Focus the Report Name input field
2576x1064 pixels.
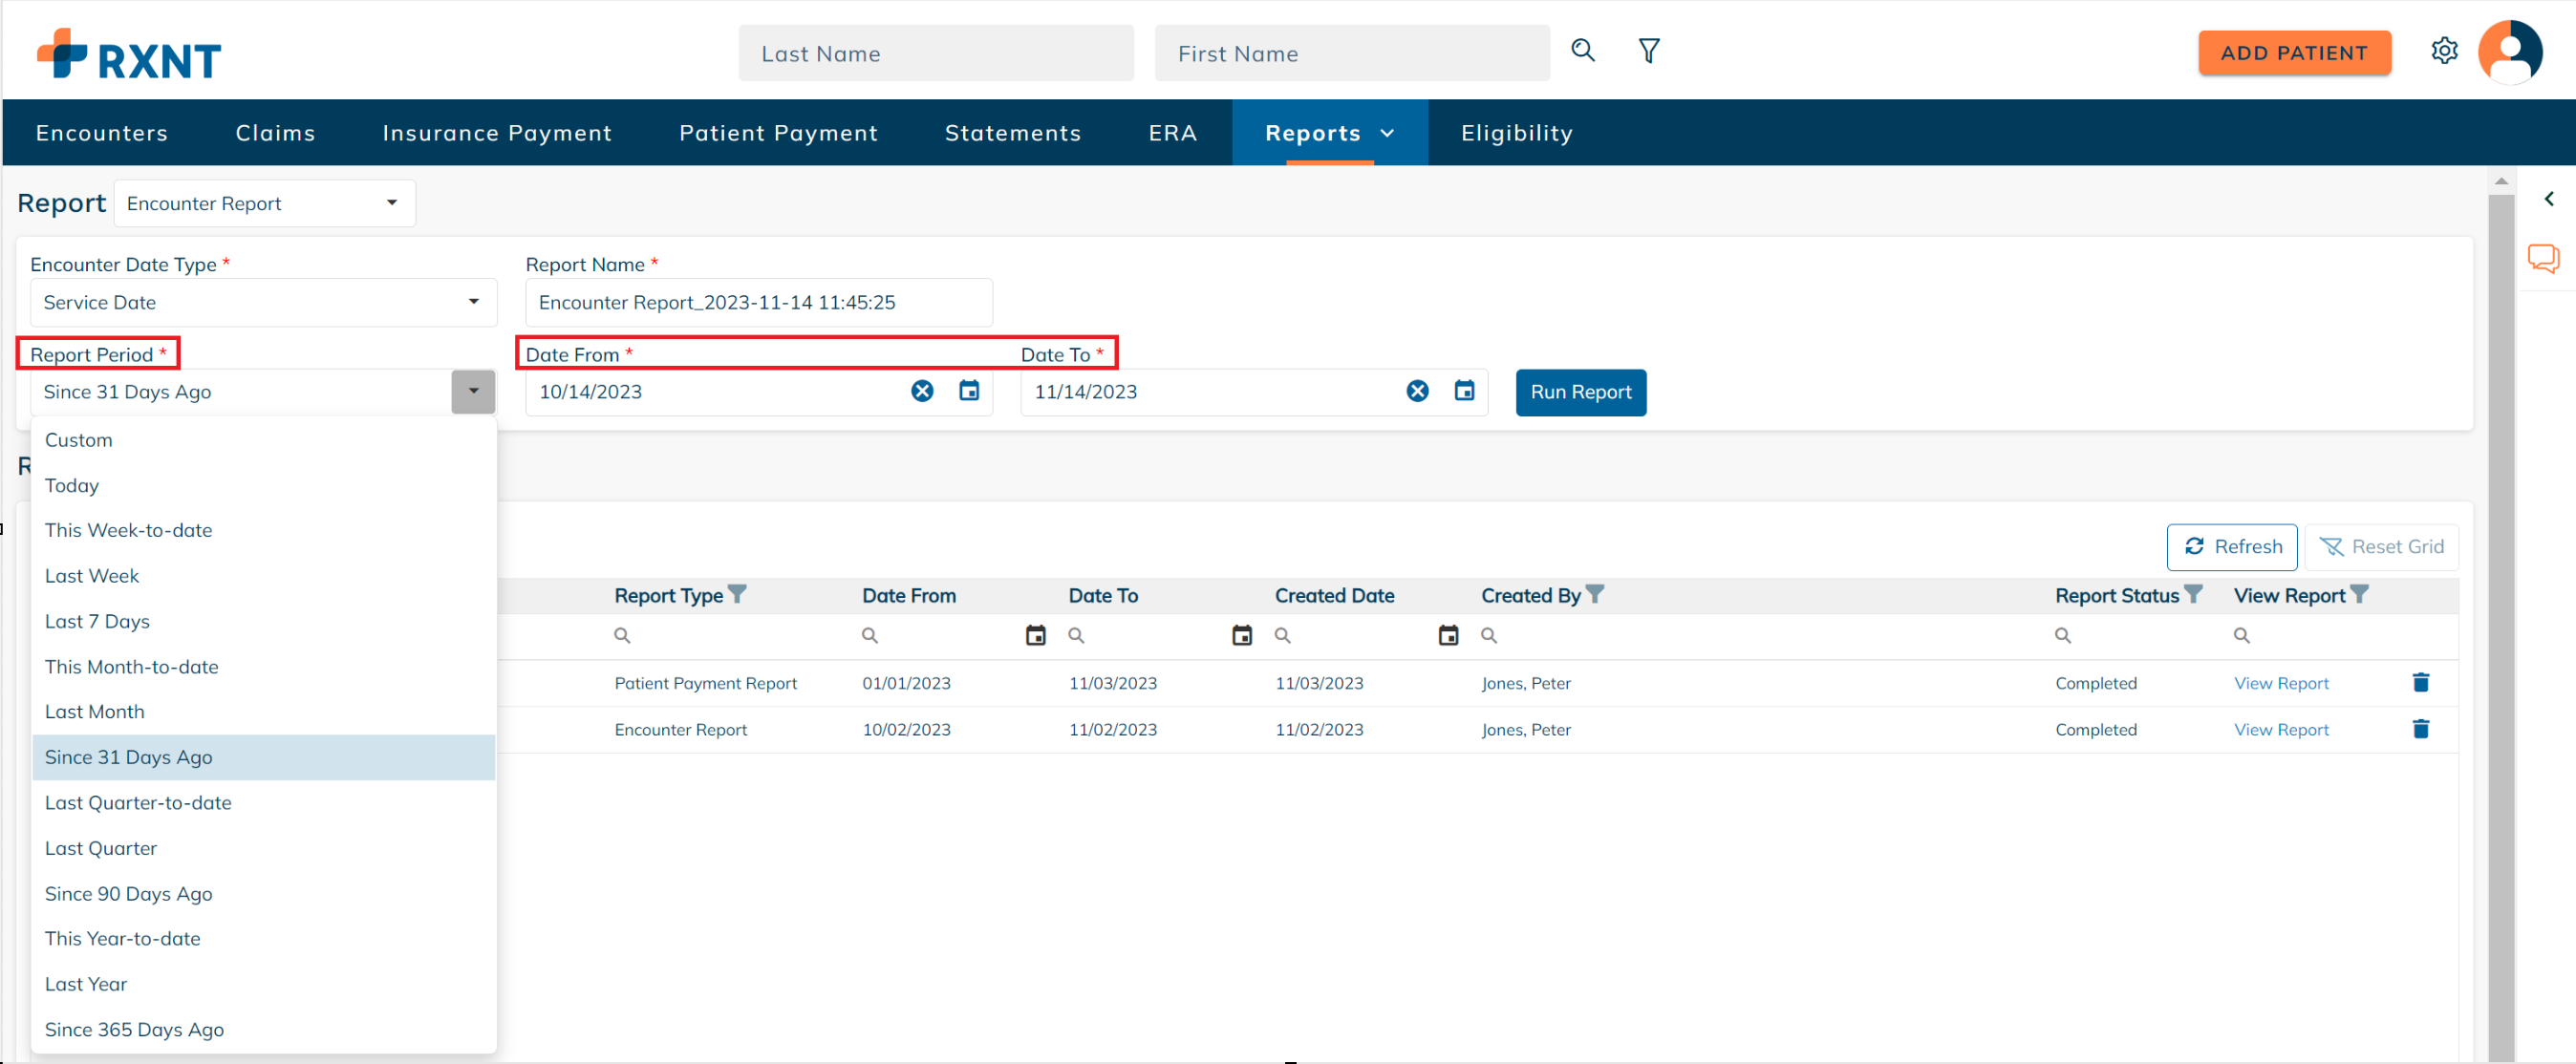pos(758,302)
